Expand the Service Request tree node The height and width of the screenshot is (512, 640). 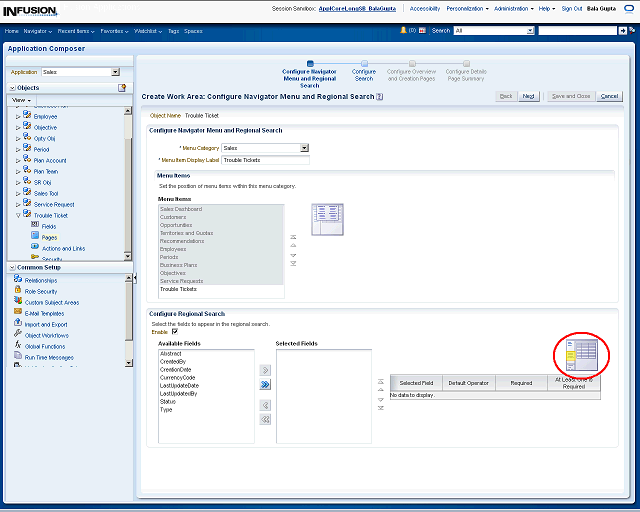17,204
